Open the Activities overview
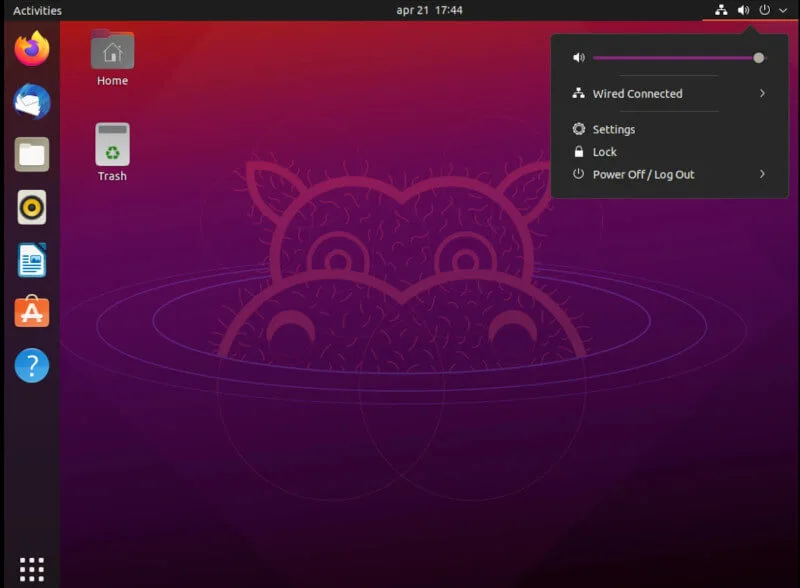The image size is (800, 588). click(36, 10)
